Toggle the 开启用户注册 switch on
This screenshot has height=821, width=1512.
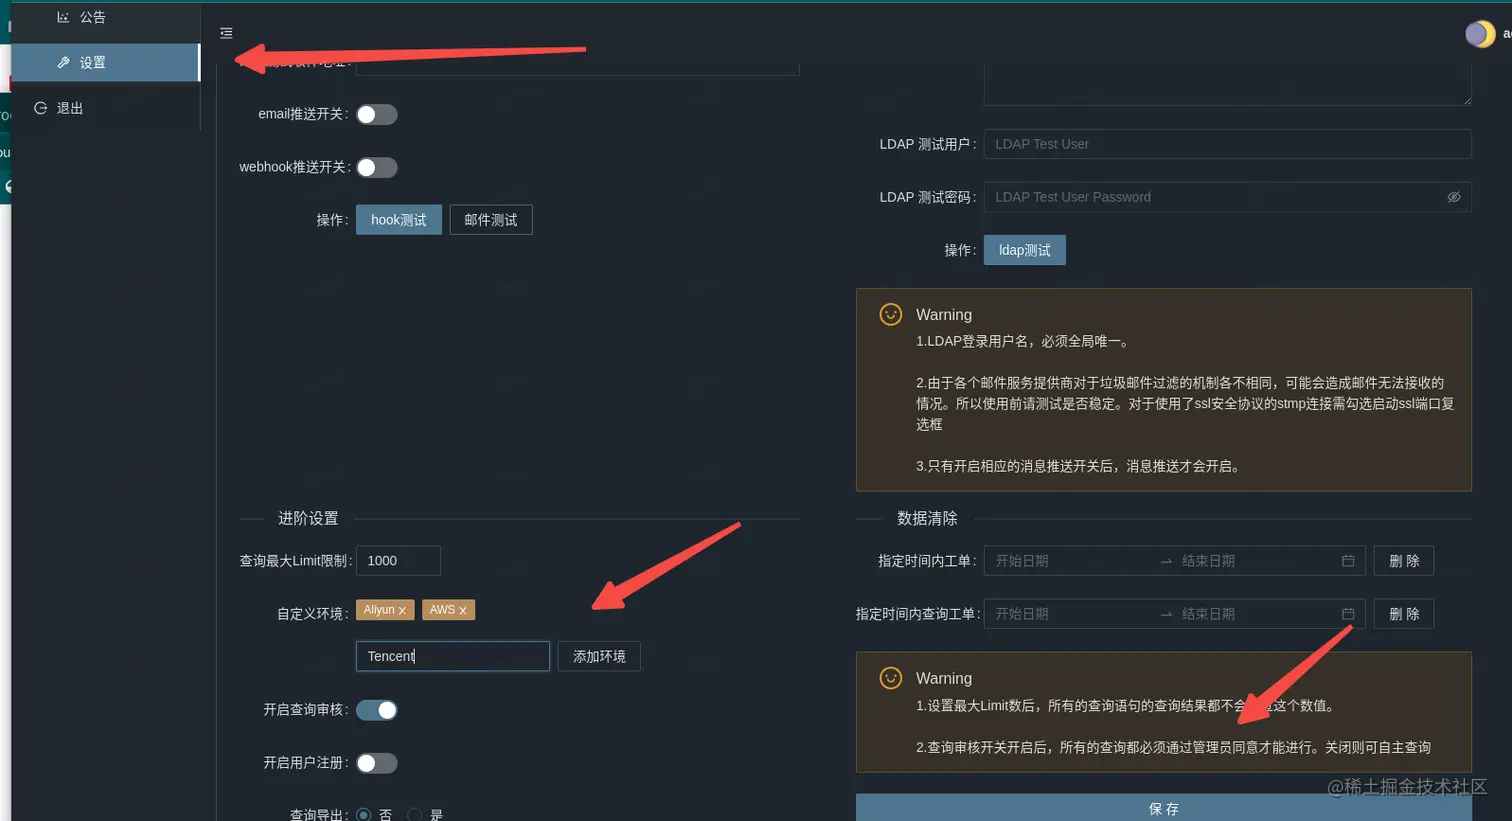click(377, 763)
